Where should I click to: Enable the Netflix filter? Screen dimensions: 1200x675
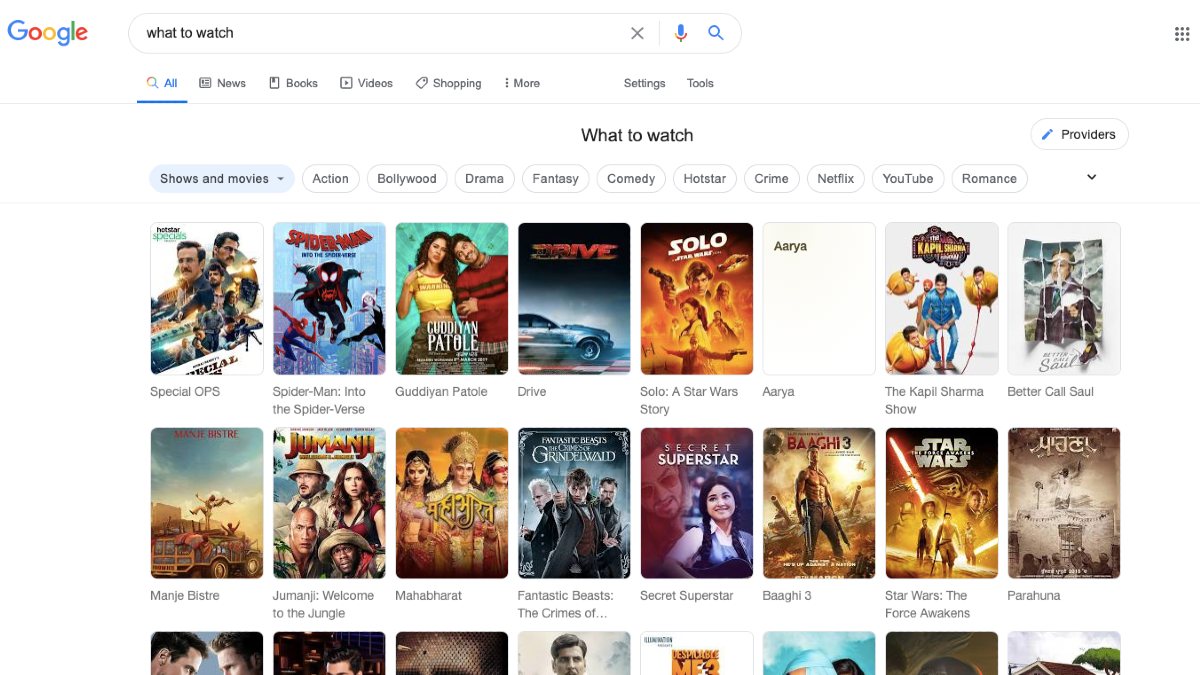[x=835, y=178]
